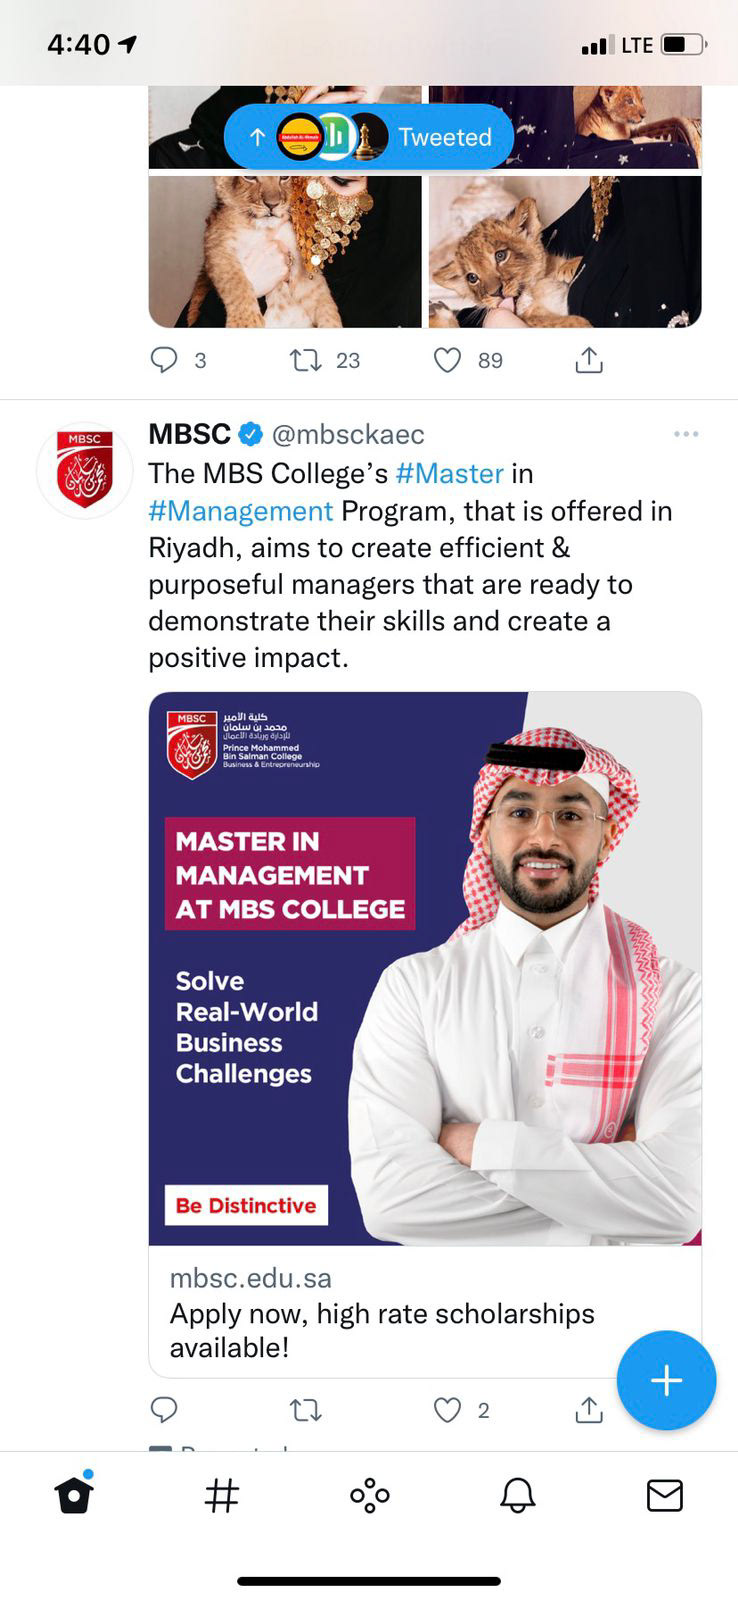738x1600 pixels.
Task: Go to the Home tab
Action: (74, 1496)
